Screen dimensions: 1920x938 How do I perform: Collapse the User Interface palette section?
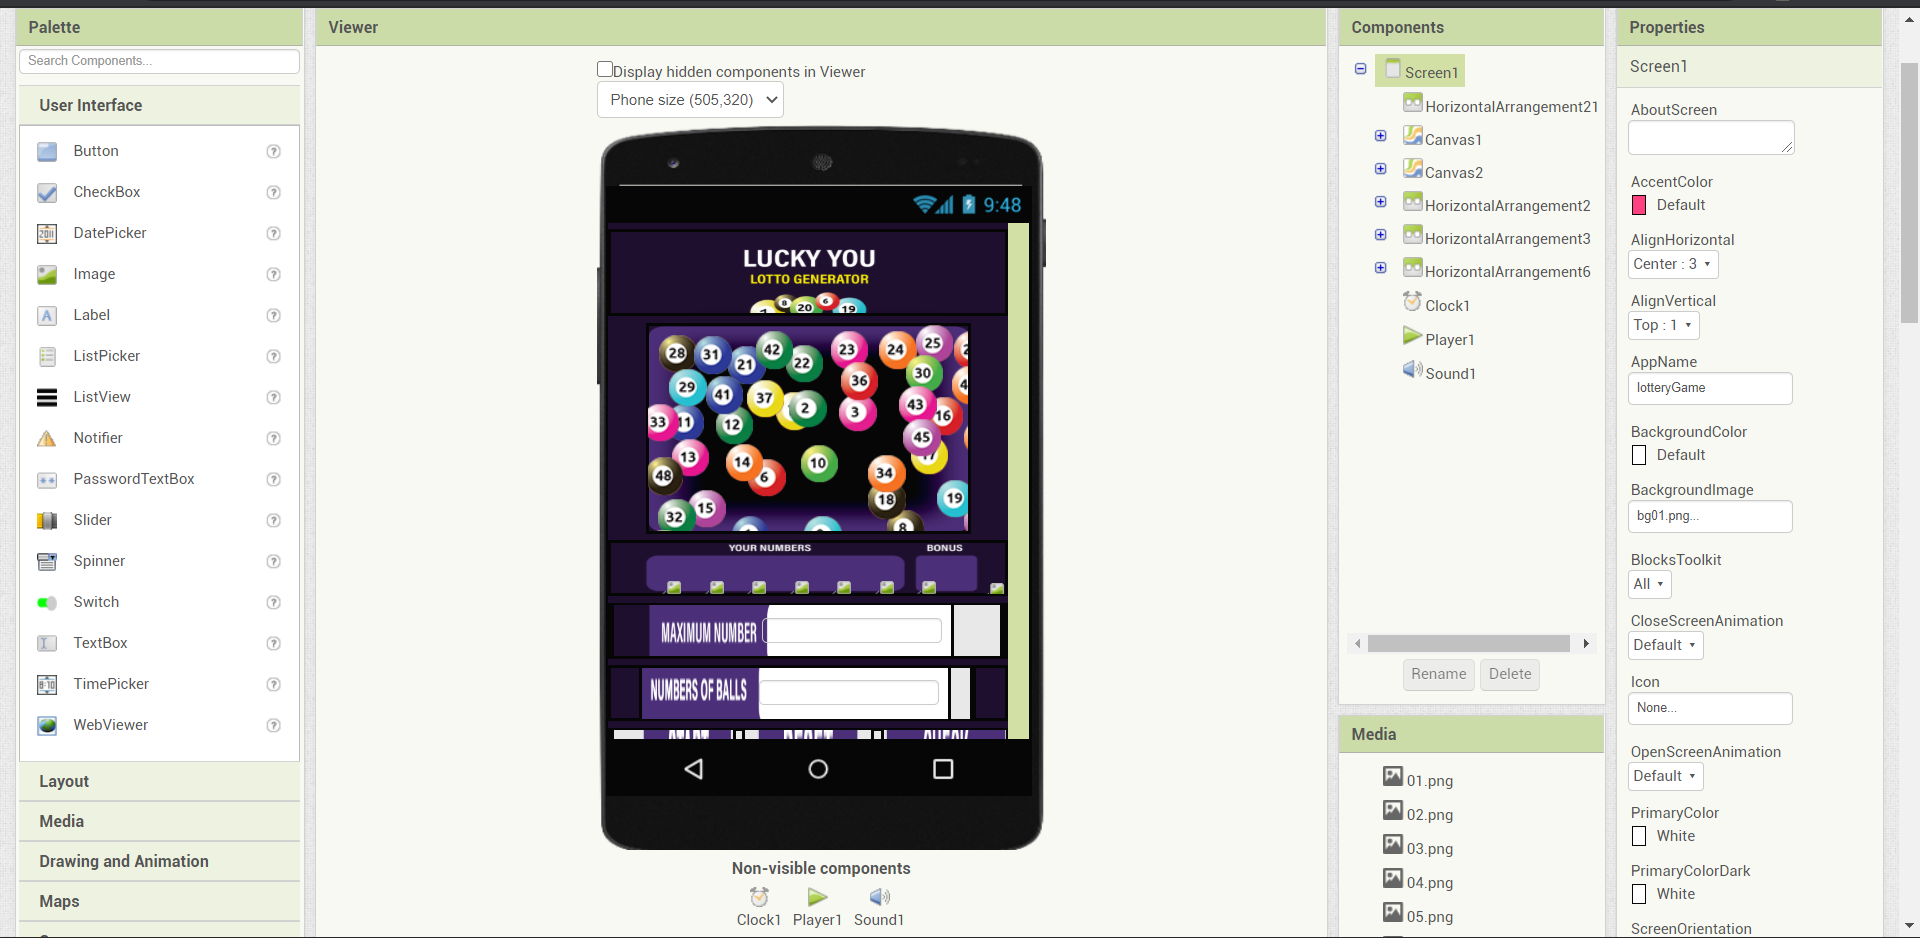[x=159, y=106]
